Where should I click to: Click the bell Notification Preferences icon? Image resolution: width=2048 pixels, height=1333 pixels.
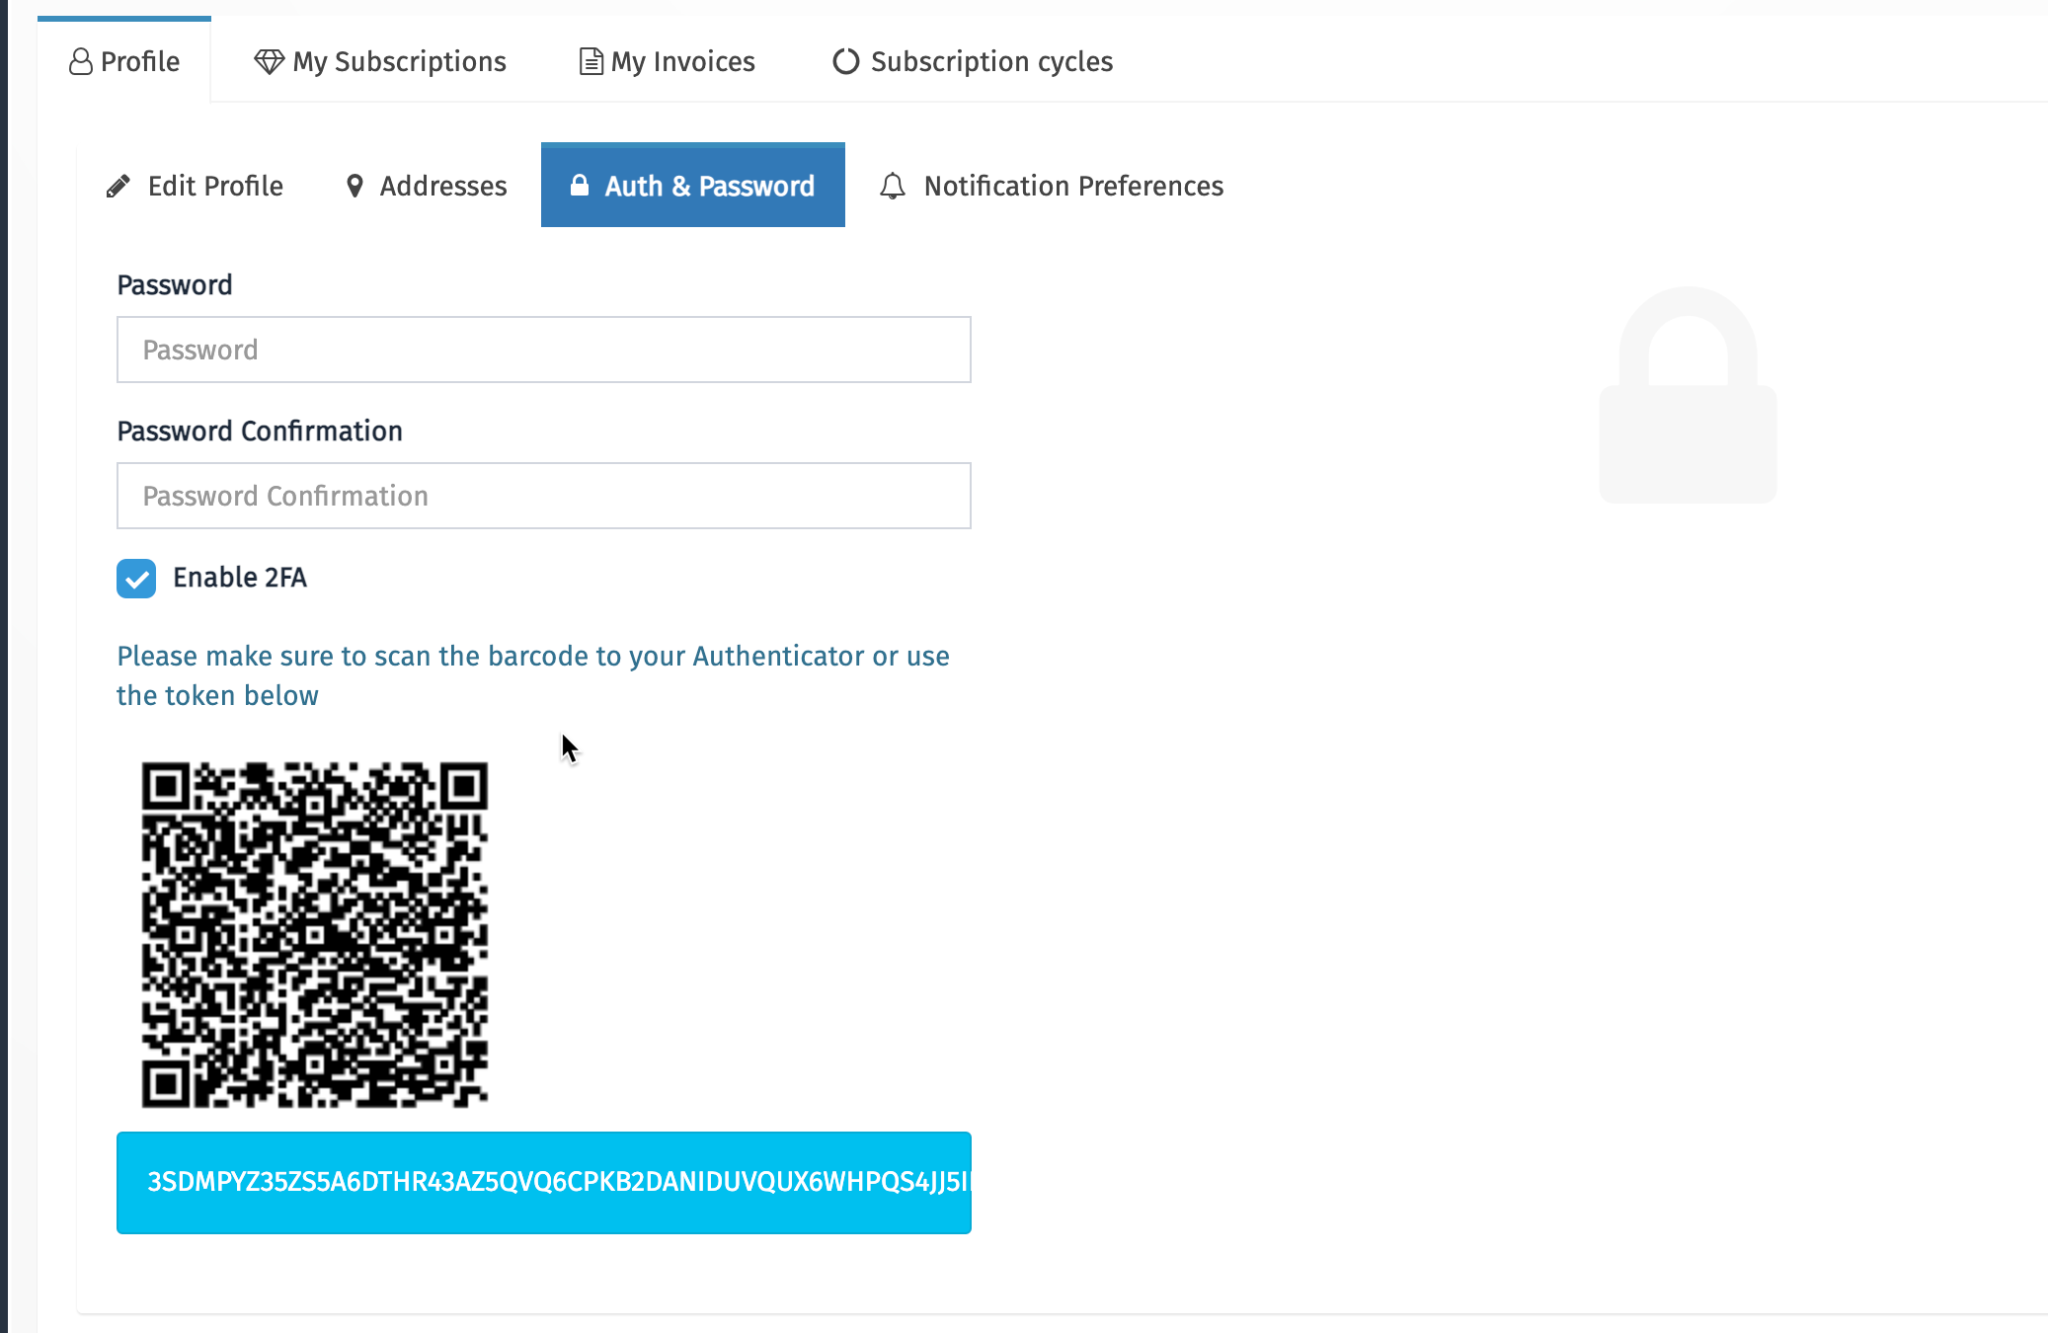tap(892, 186)
